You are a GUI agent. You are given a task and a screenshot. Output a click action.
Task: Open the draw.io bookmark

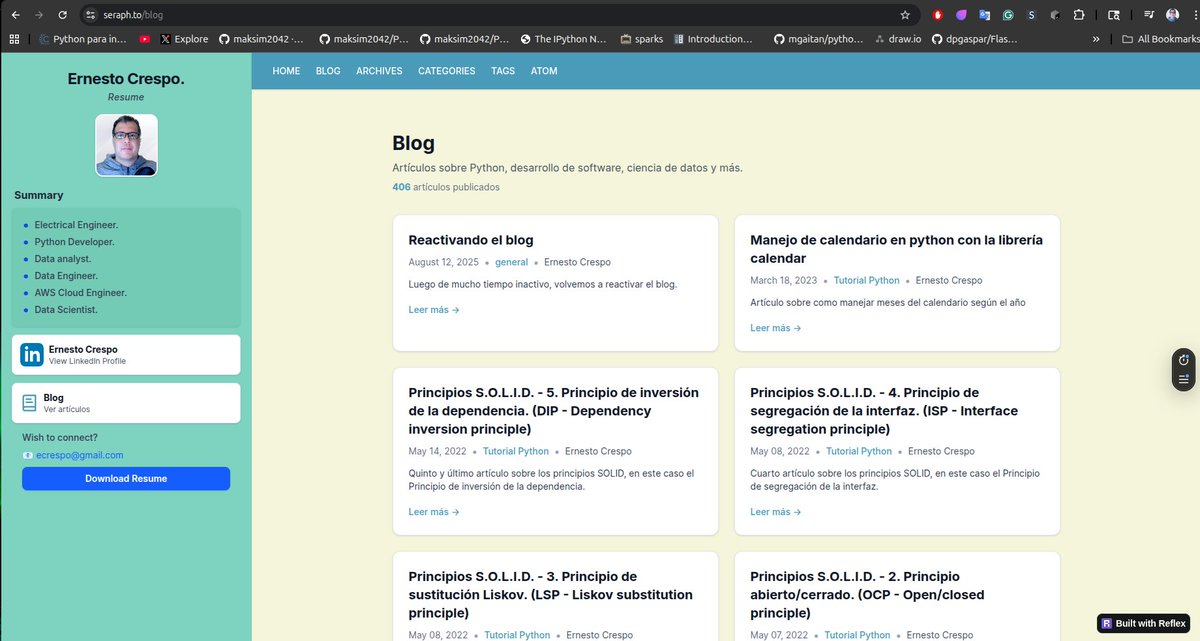[x=898, y=39]
